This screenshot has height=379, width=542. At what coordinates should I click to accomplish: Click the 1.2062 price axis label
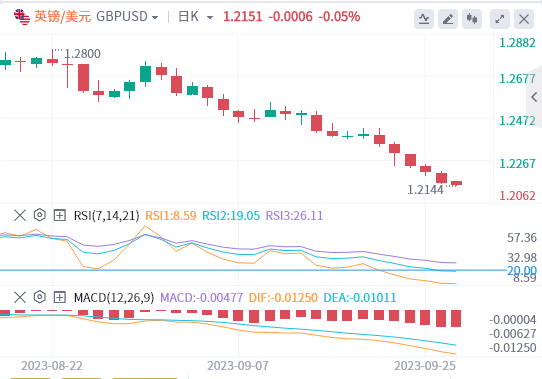[x=517, y=196]
